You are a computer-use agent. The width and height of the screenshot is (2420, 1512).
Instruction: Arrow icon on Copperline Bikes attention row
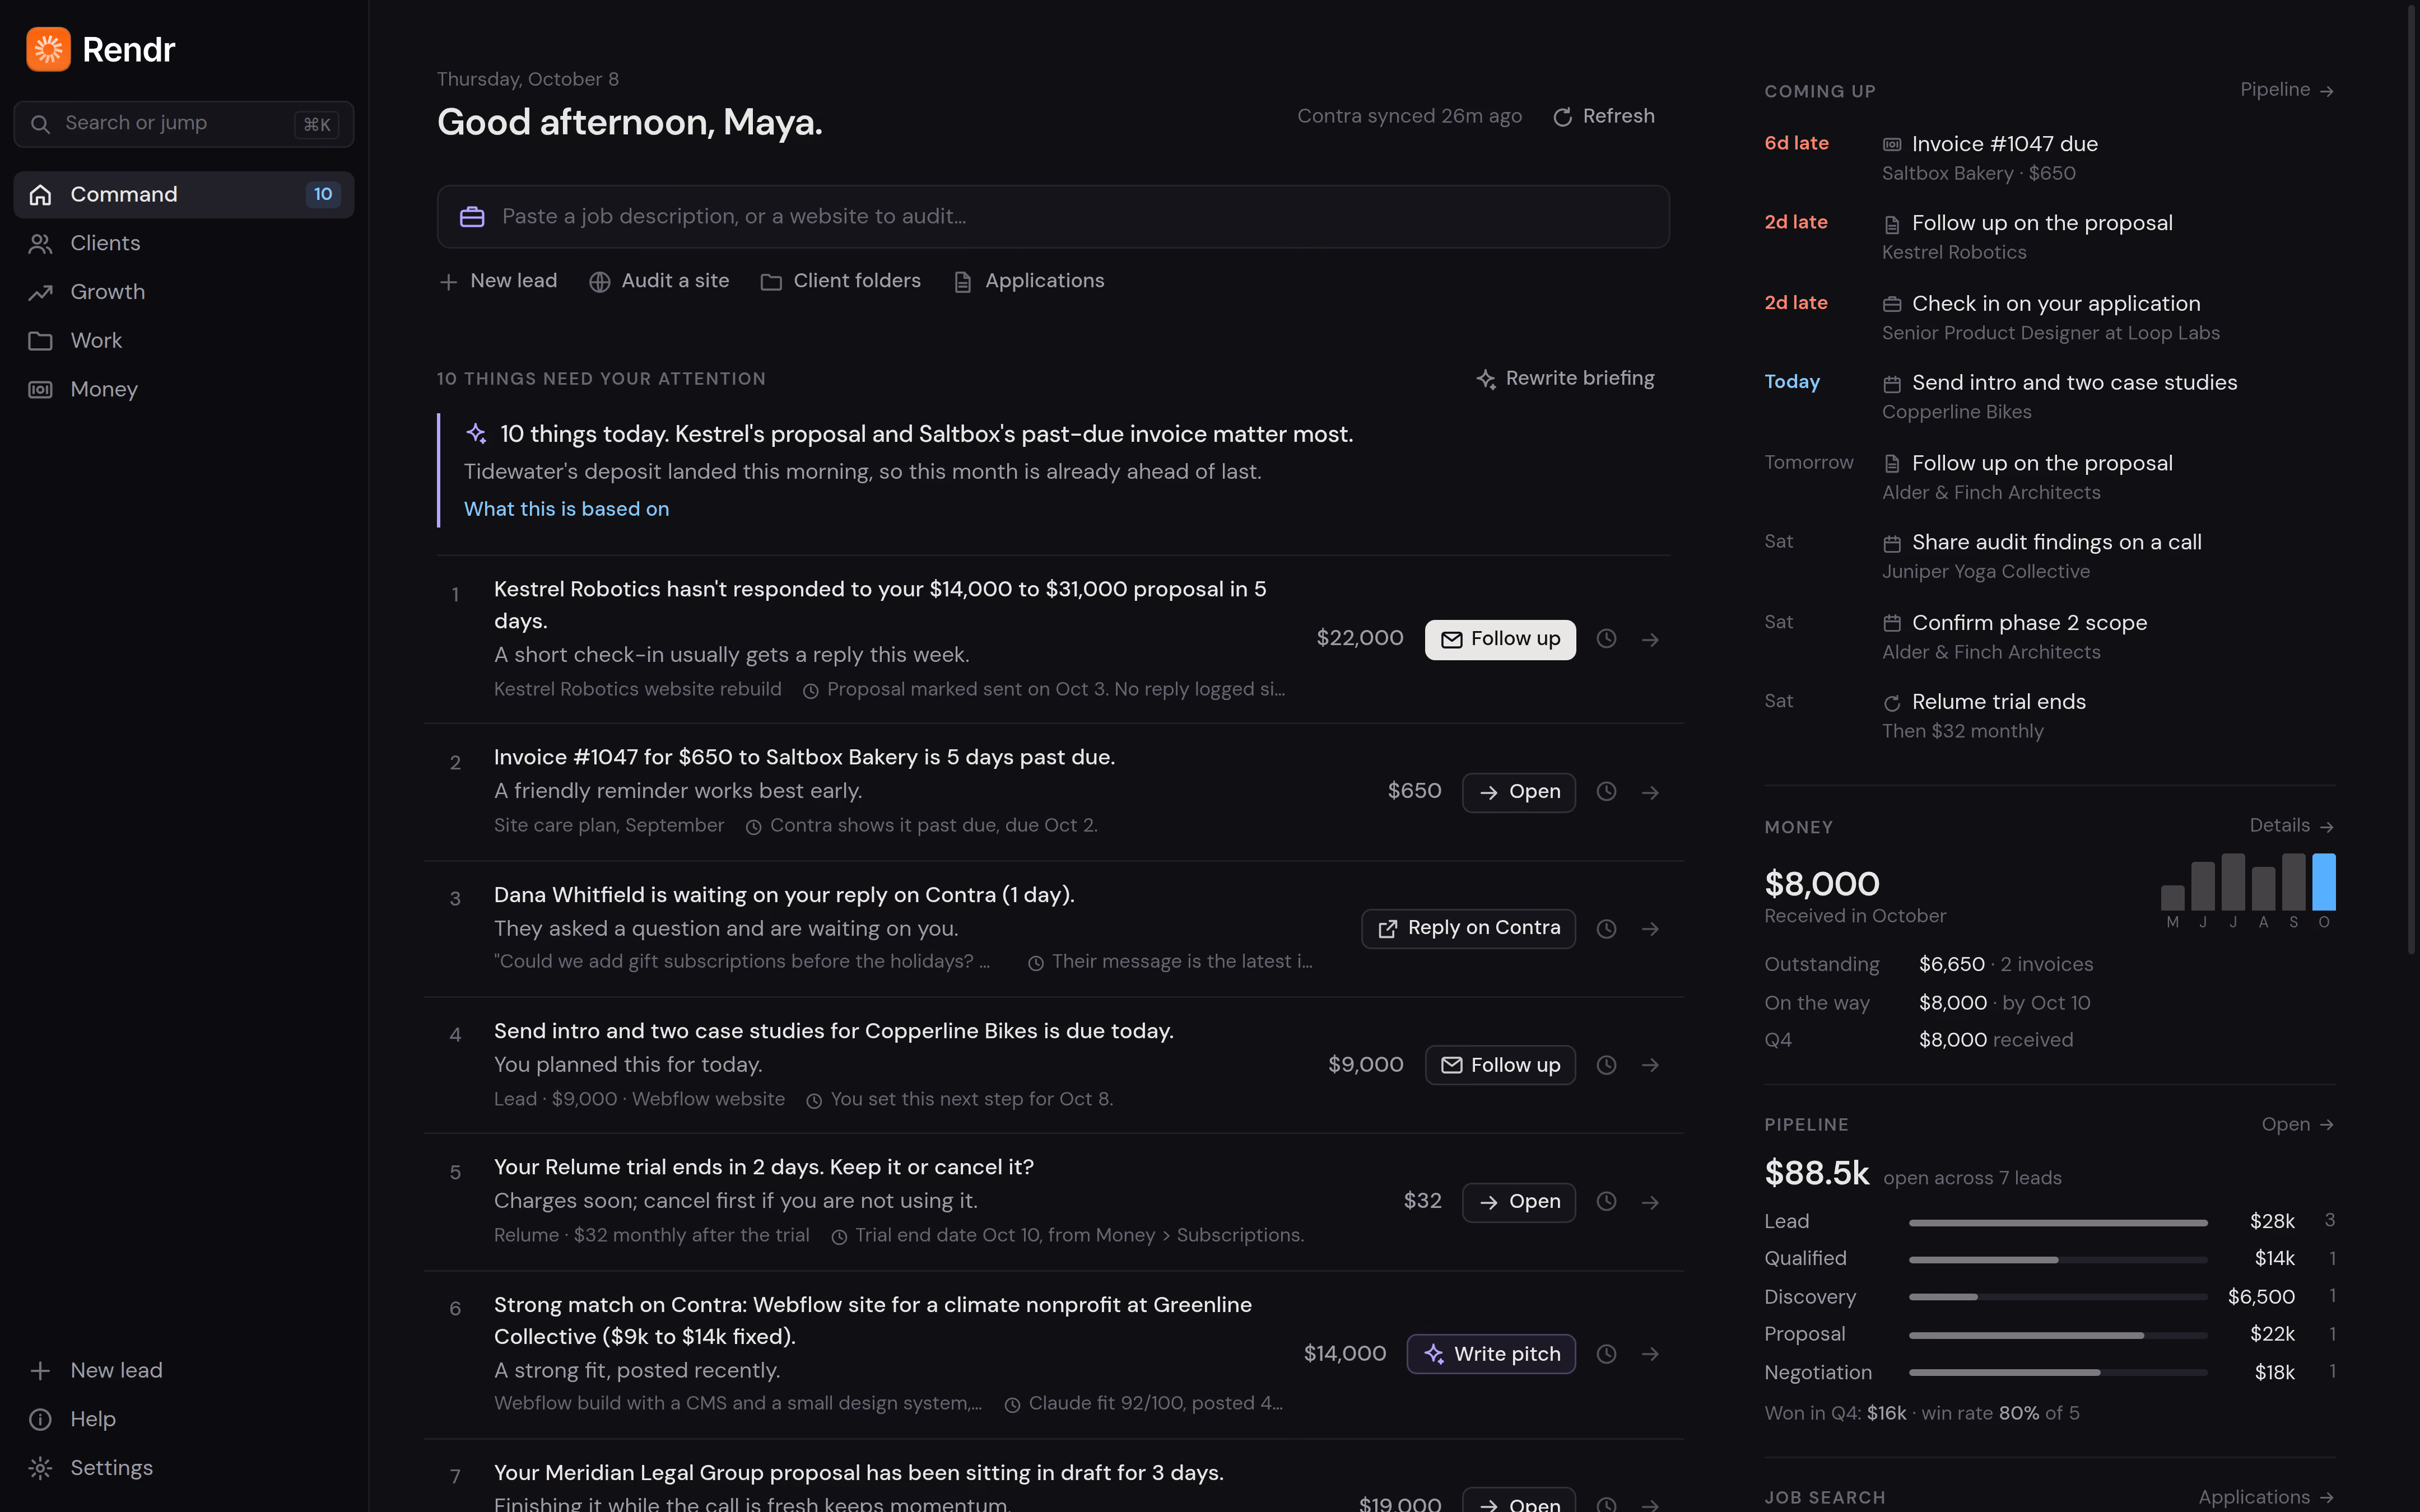pyautogui.click(x=1650, y=1065)
